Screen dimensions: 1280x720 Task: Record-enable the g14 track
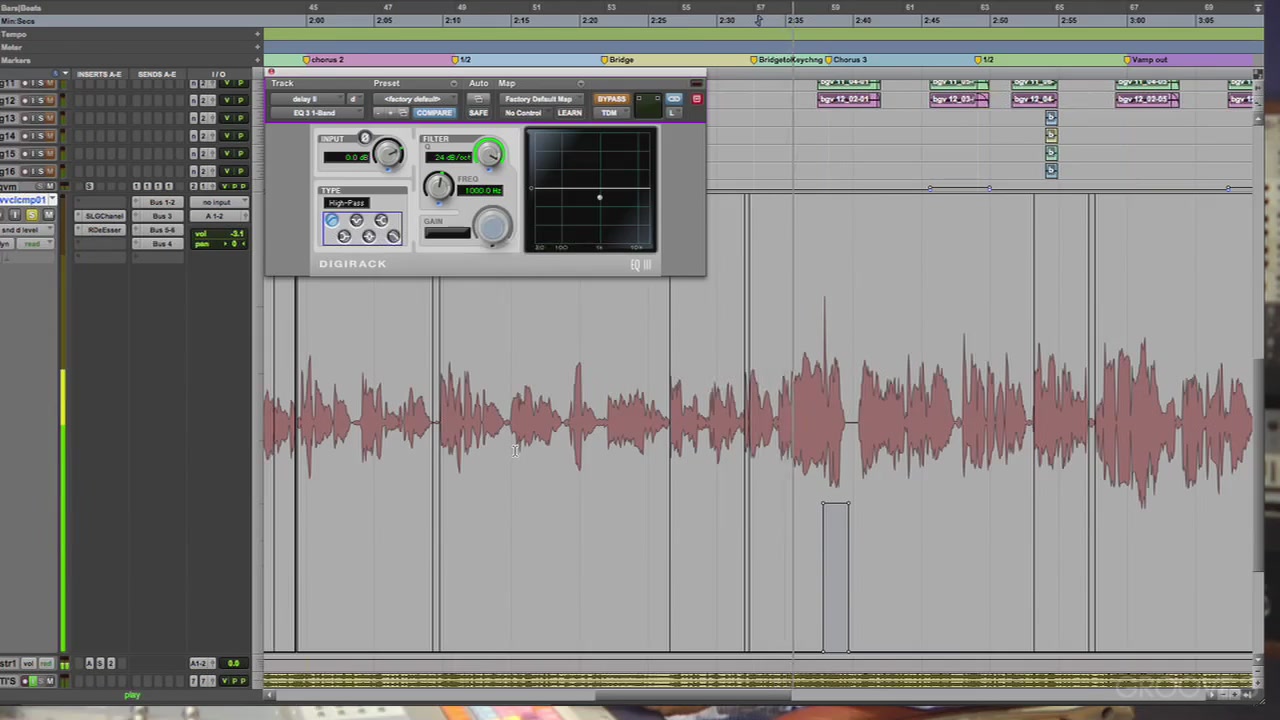click(x=25, y=136)
